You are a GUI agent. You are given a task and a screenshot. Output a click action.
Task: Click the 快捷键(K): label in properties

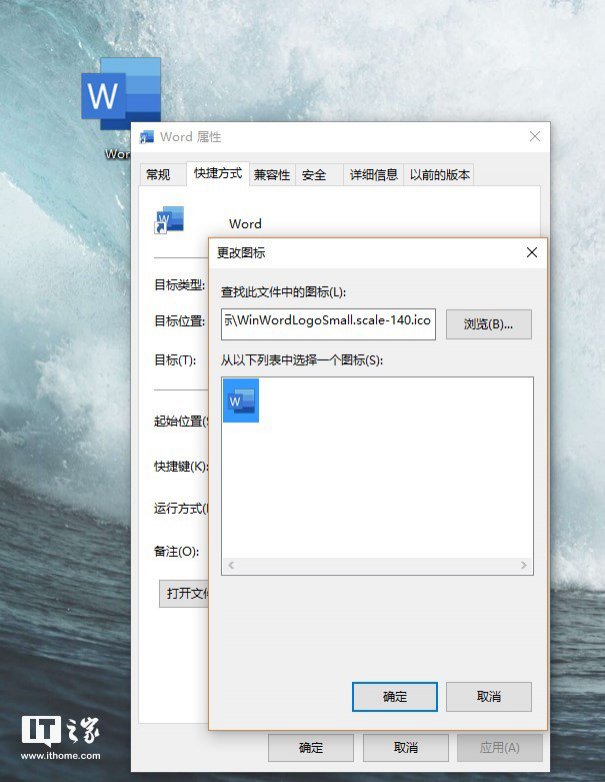pos(181,466)
